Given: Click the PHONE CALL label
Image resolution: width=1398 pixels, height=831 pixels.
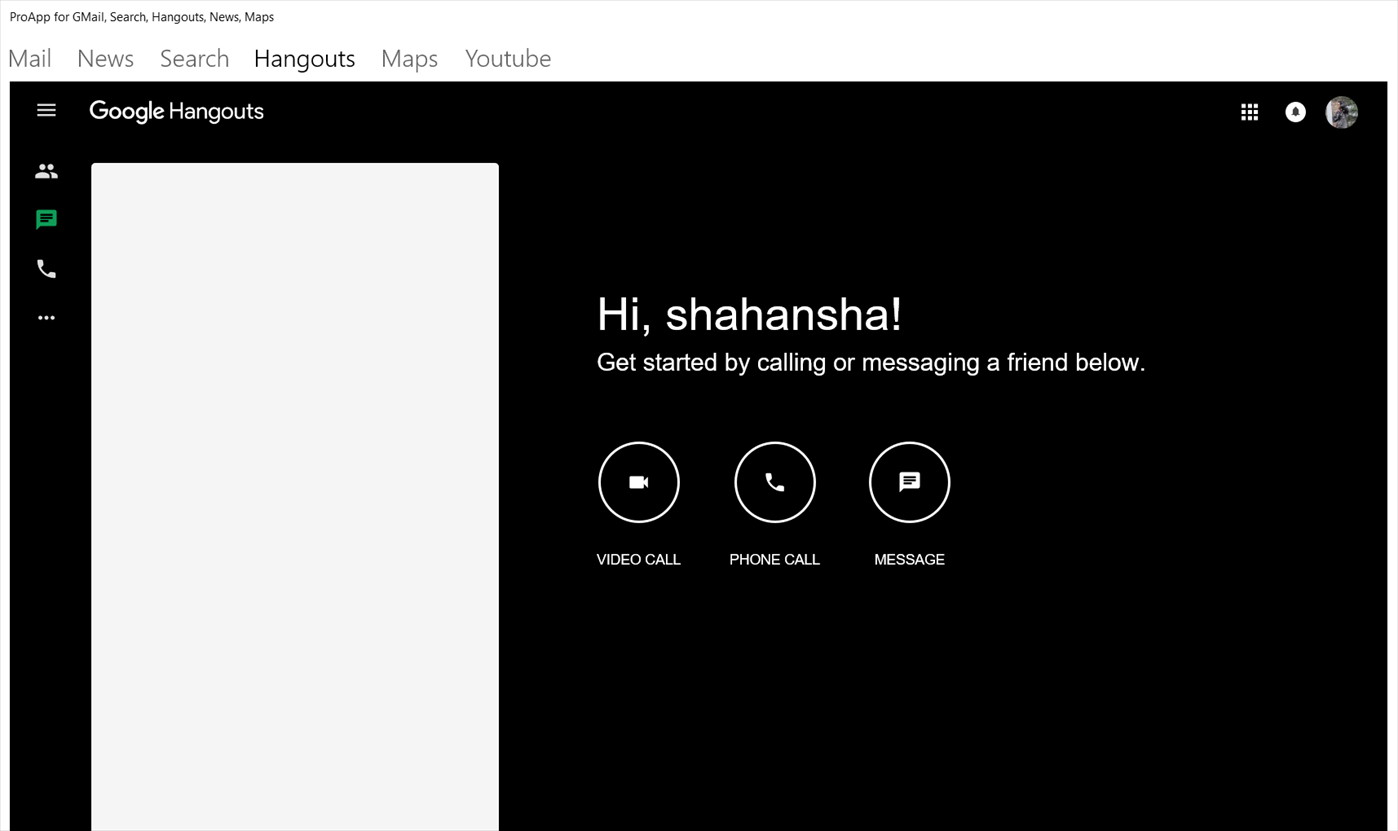Looking at the screenshot, I should coord(775,560).
